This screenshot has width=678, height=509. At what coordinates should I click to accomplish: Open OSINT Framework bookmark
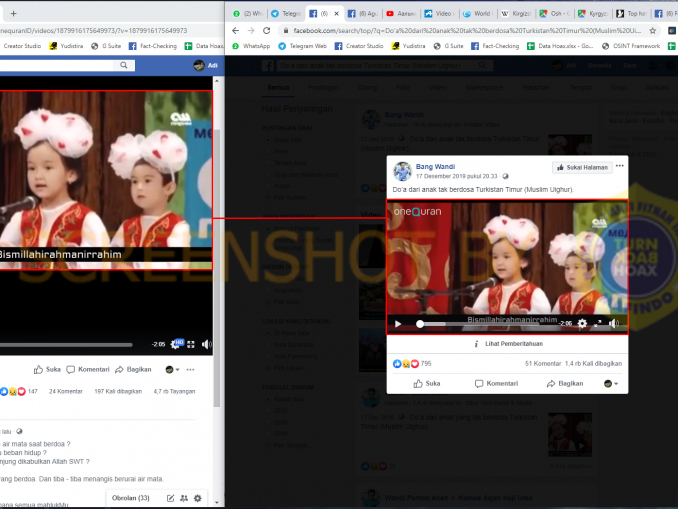631,46
